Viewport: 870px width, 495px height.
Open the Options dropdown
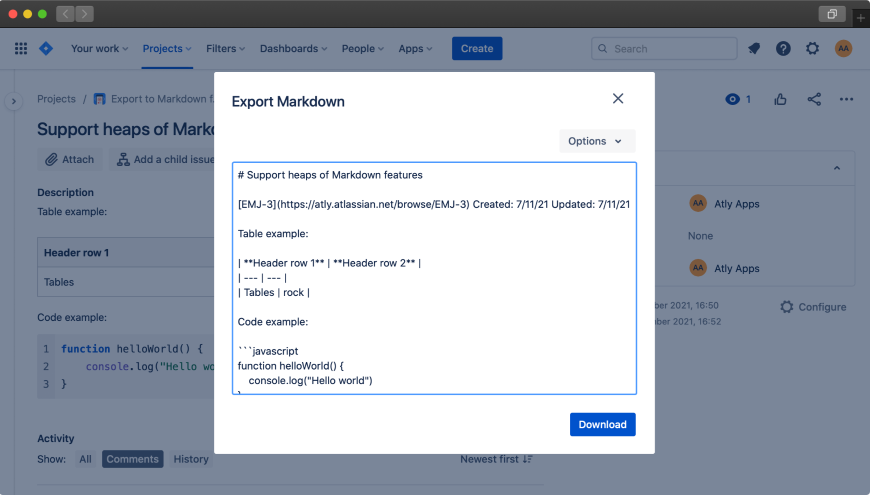597,141
